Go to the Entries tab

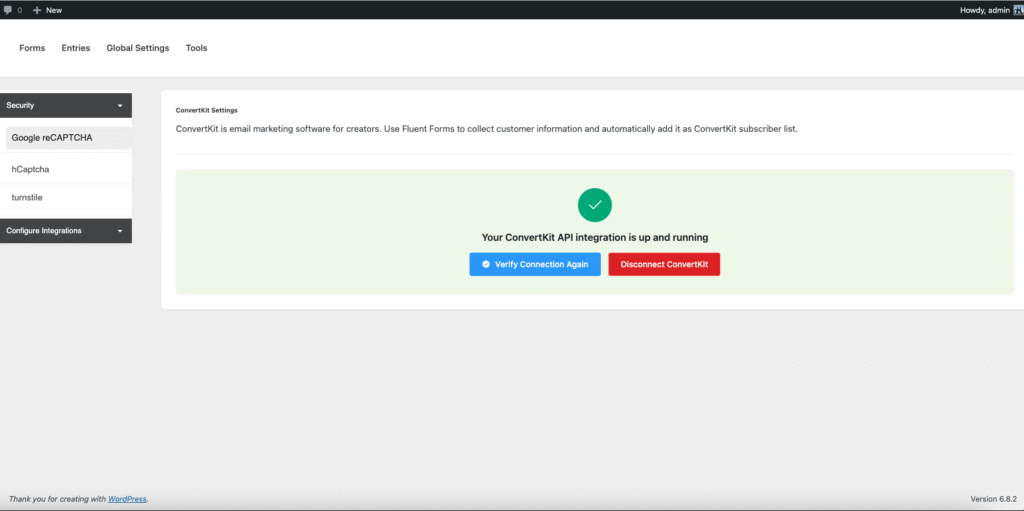pyautogui.click(x=75, y=48)
